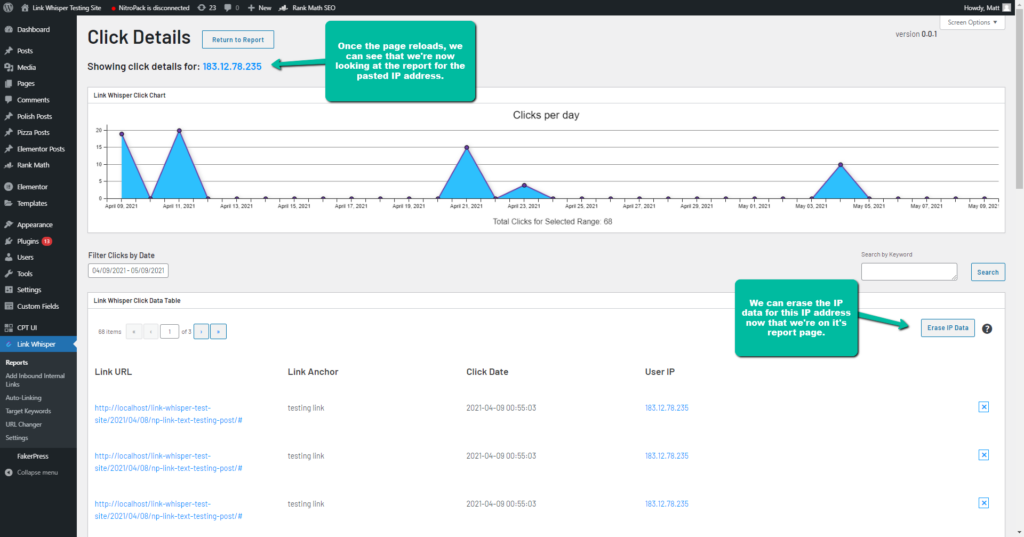Open second row Link URL
The image size is (1024, 537).
coord(168,462)
